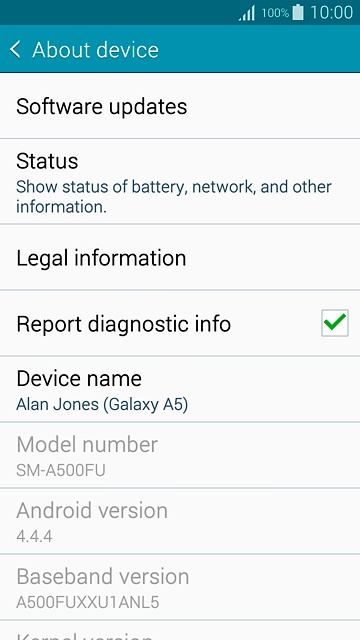Tap the back arrow icon
This screenshot has width=360, height=640.
(15, 50)
